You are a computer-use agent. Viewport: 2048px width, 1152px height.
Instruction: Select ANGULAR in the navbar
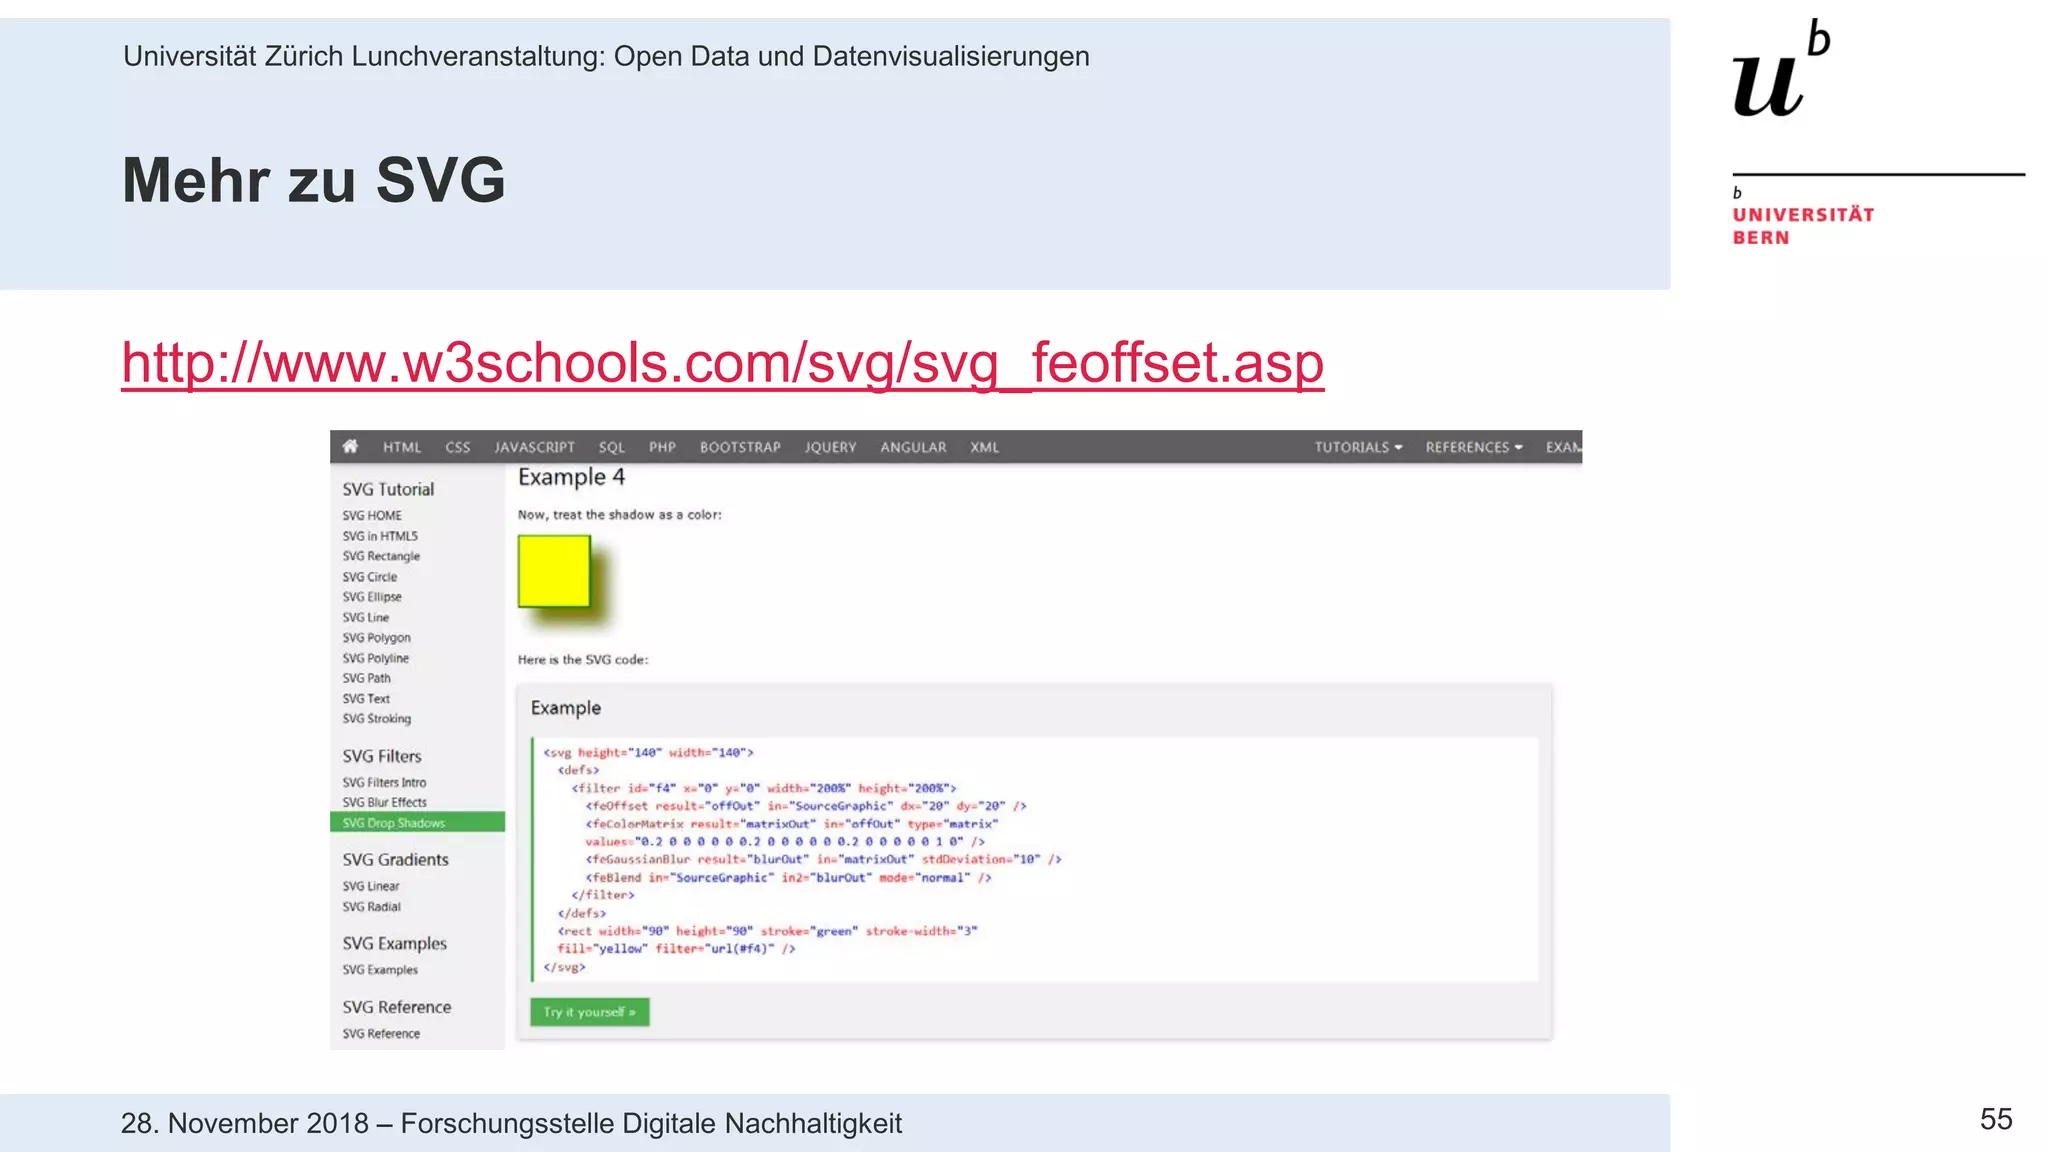[x=913, y=447]
